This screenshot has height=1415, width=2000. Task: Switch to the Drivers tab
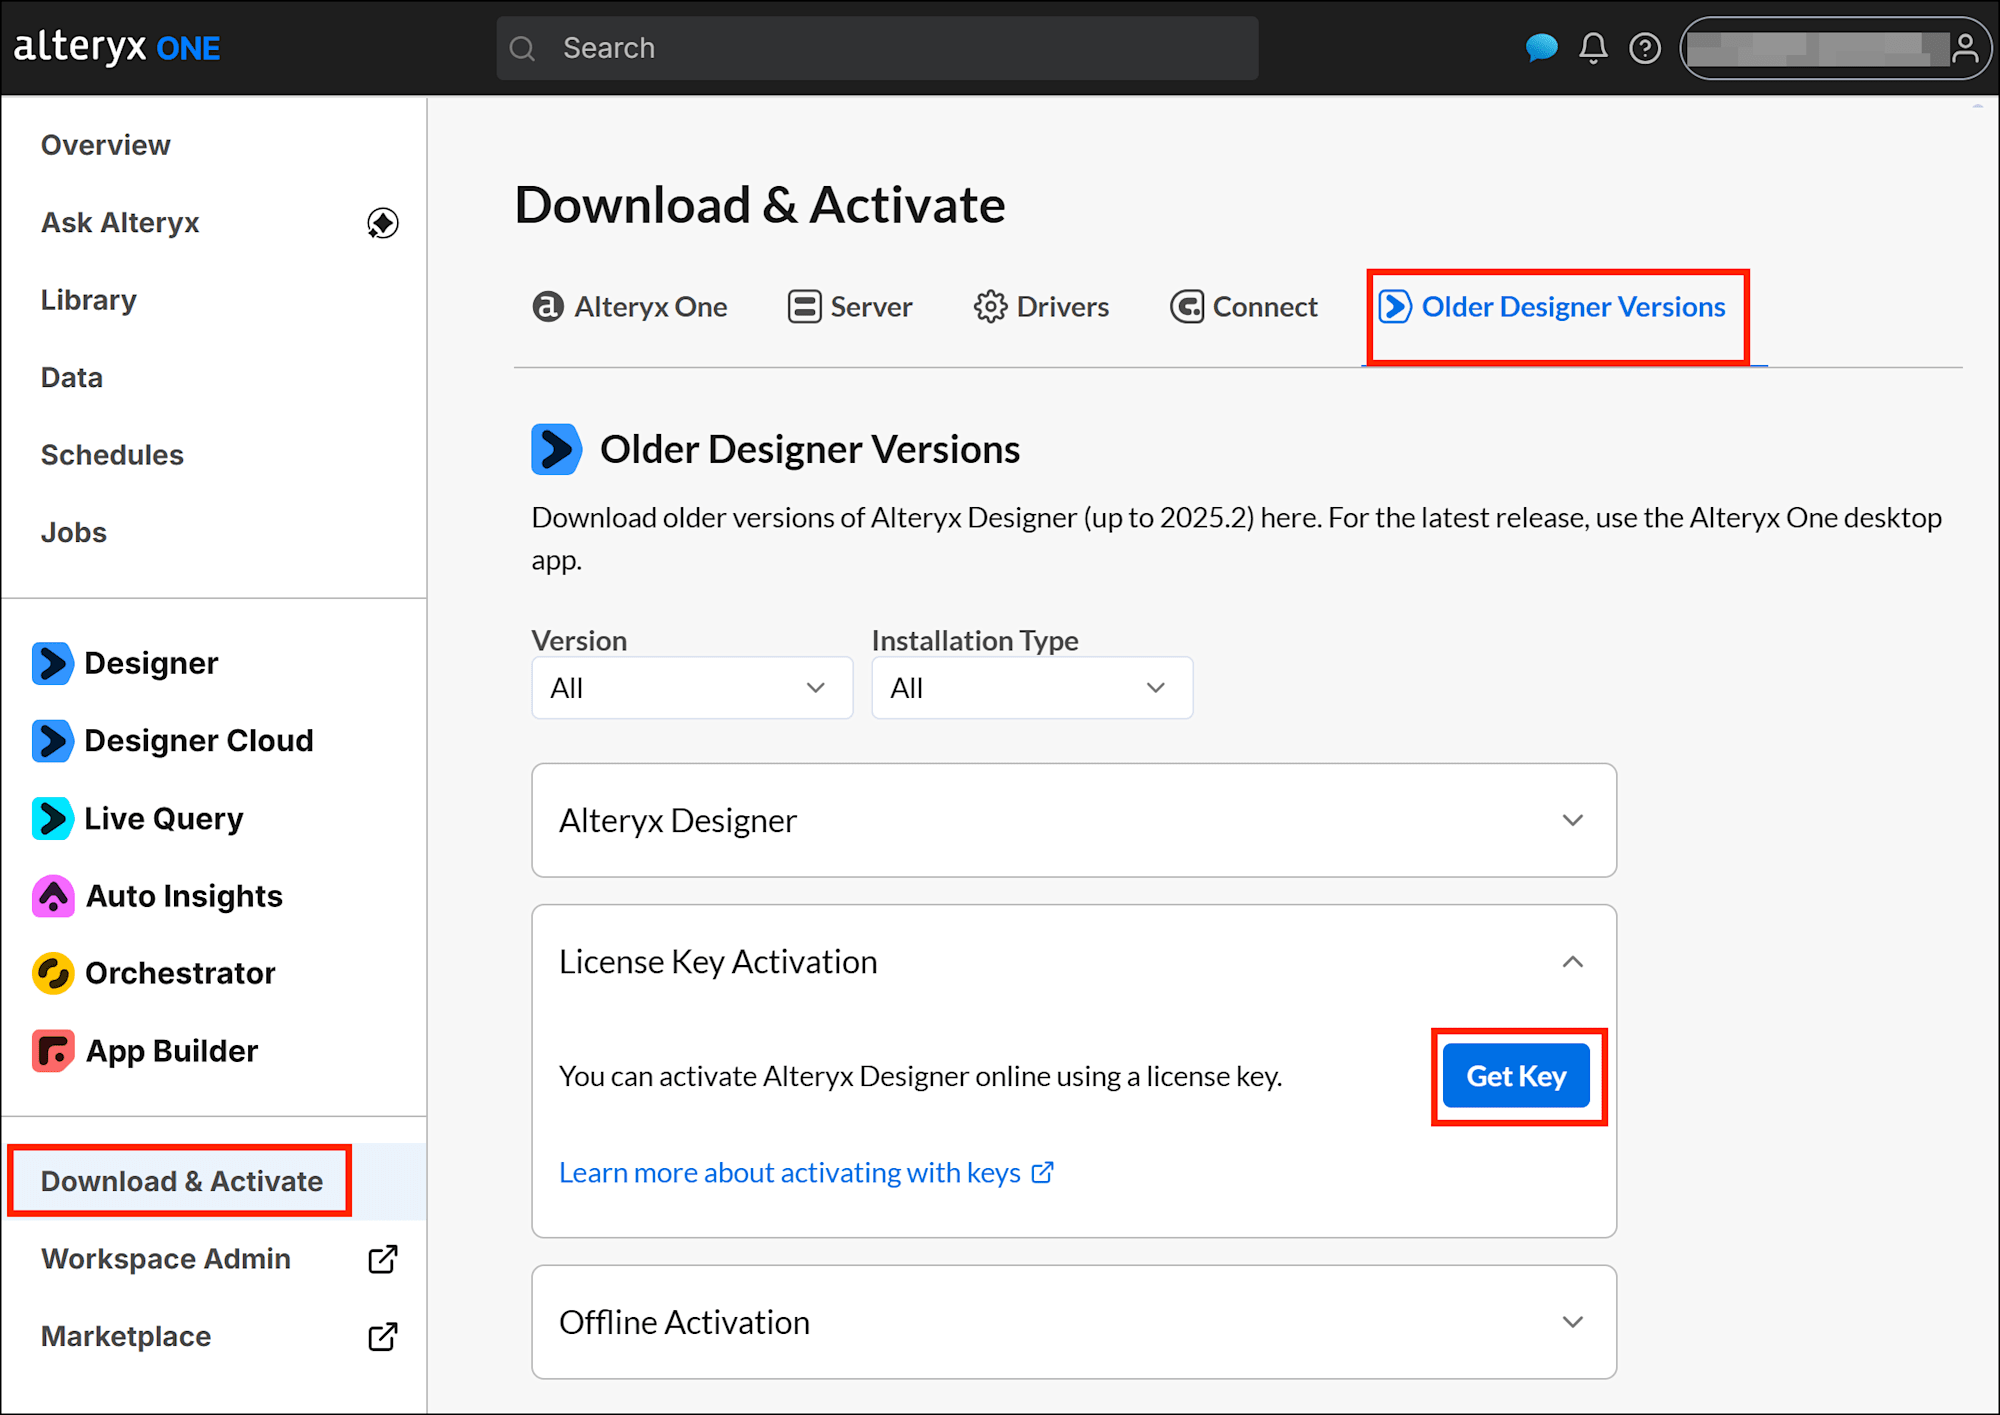click(1042, 307)
